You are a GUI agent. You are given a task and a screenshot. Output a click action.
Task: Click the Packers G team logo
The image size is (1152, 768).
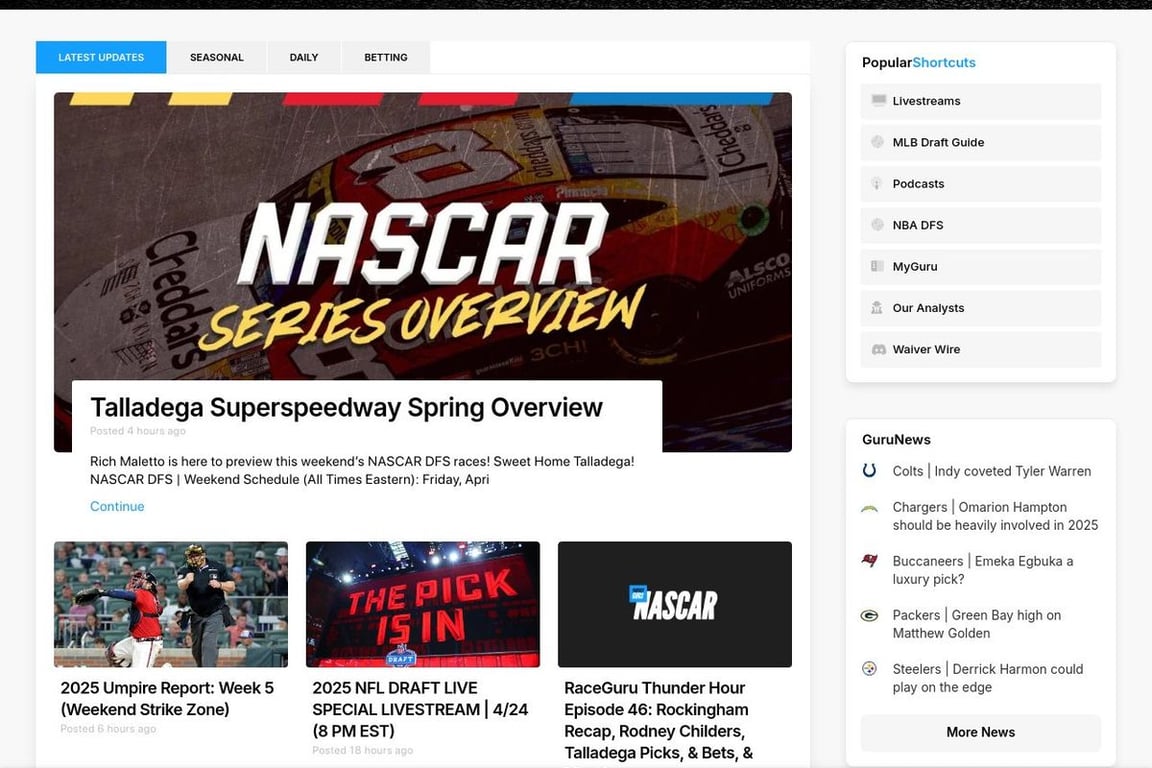click(869, 615)
